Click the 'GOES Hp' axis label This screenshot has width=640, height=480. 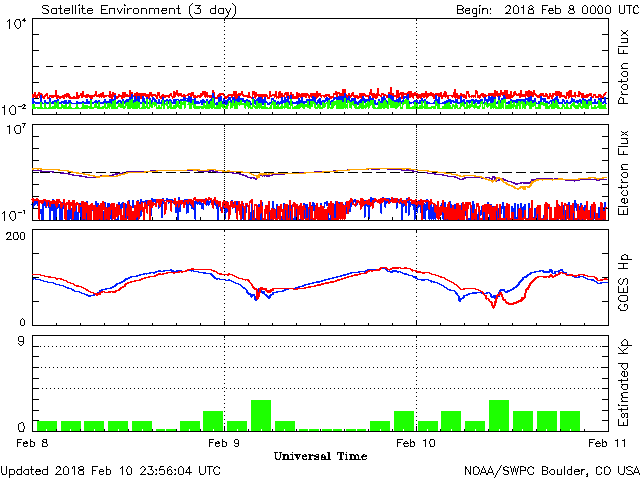click(x=623, y=282)
